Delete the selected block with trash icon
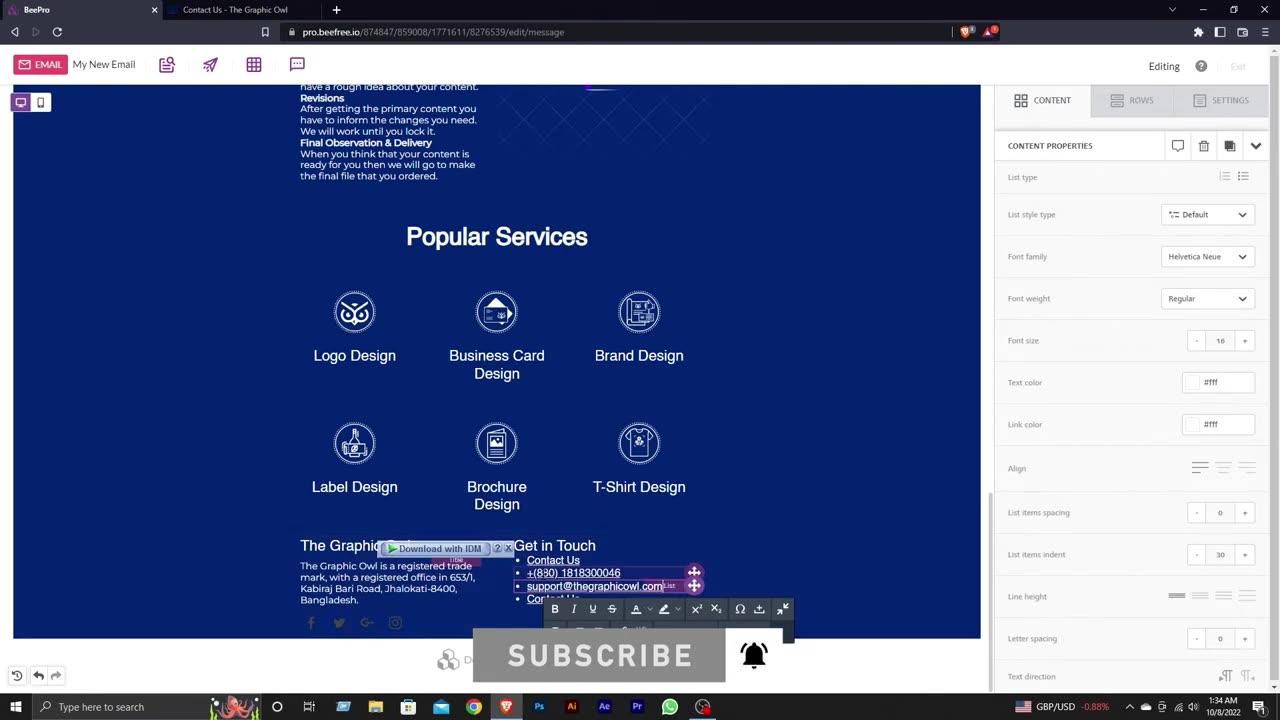The image size is (1280, 720). 1204,146
